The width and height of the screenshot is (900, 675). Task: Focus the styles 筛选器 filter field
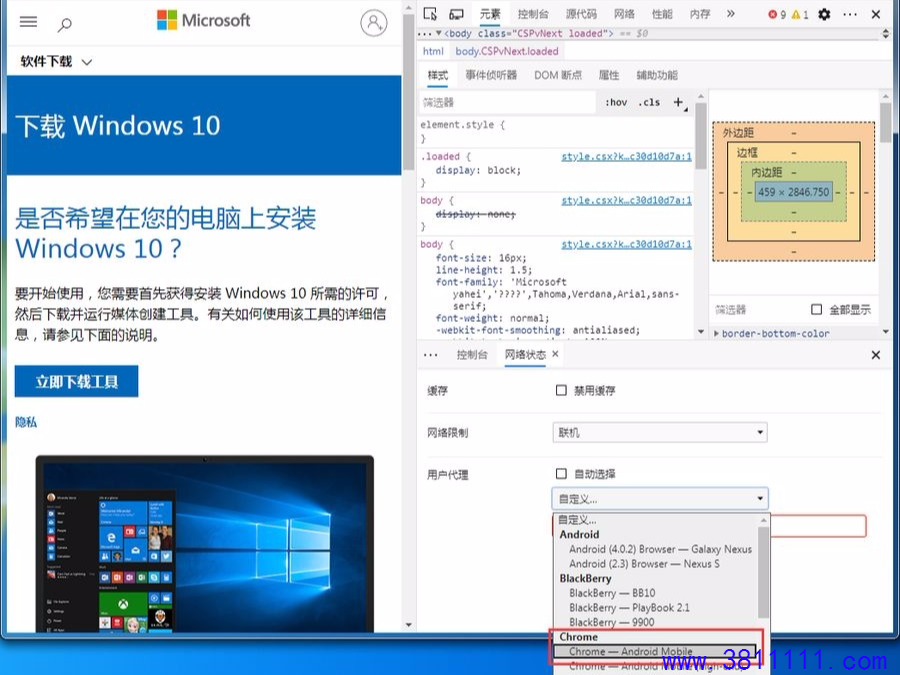click(508, 103)
